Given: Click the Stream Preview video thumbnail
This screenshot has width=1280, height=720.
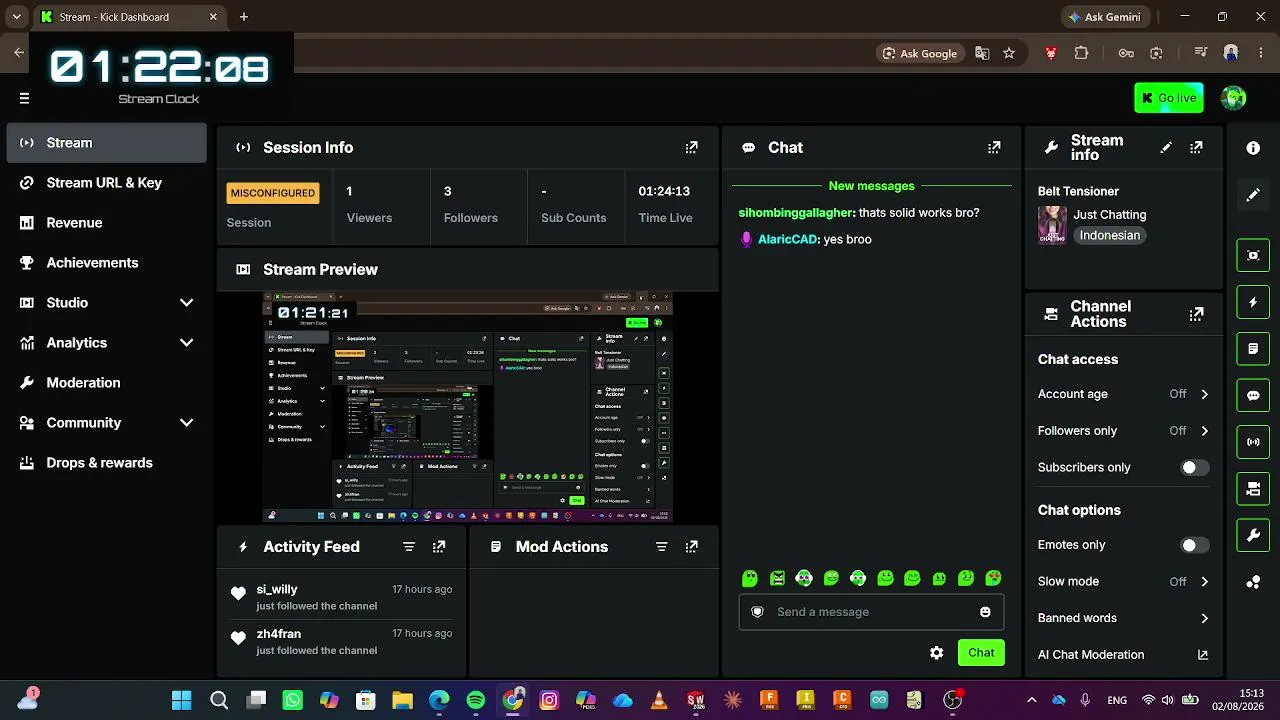Looking at the screenshot, I should pos(468,407).
